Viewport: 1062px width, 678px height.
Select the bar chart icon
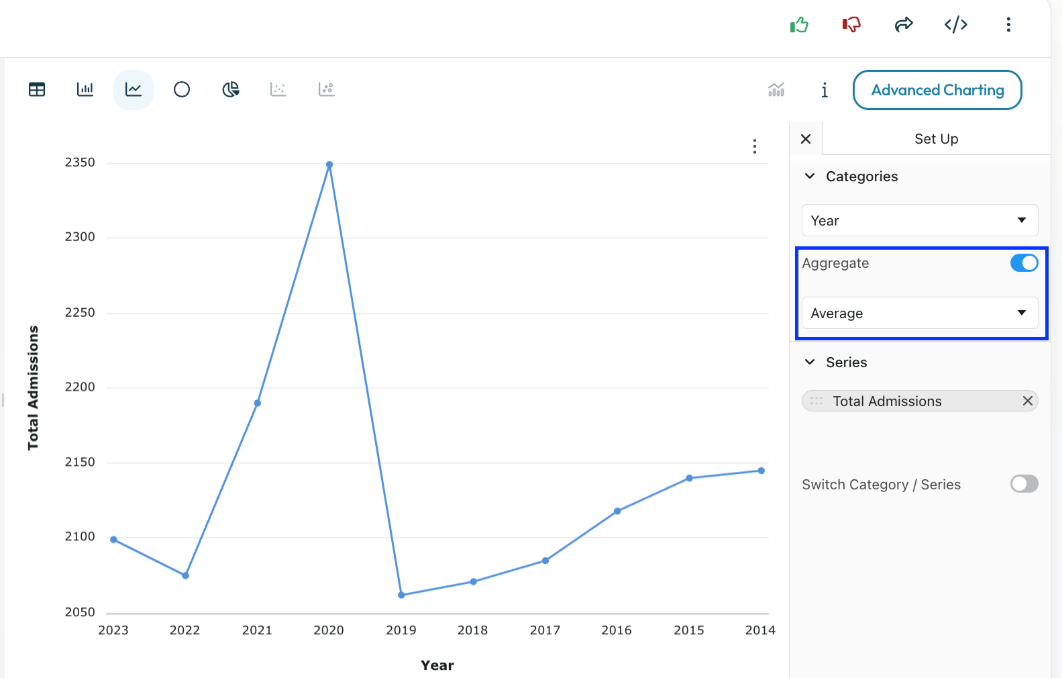[x=85, y=90]
